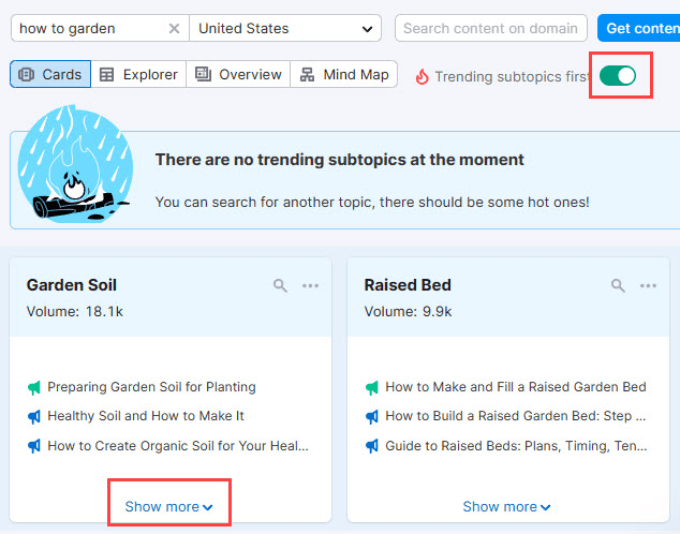The image size is (680, 534).
Task: Click the flame icon beside Trending subtopics
Action: [422, 77]
